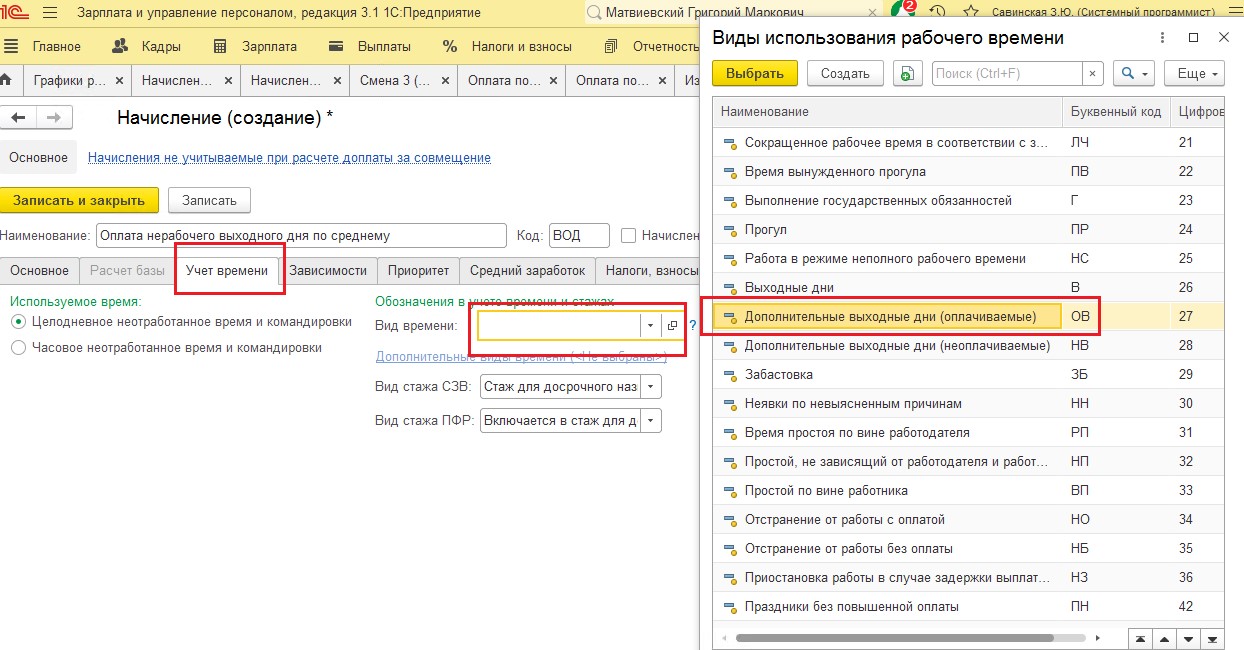Image resolution: width=1244 pixels, height=650 pixels.
Task: Select row Время вынужденного прогула
Action: [968, 171]
